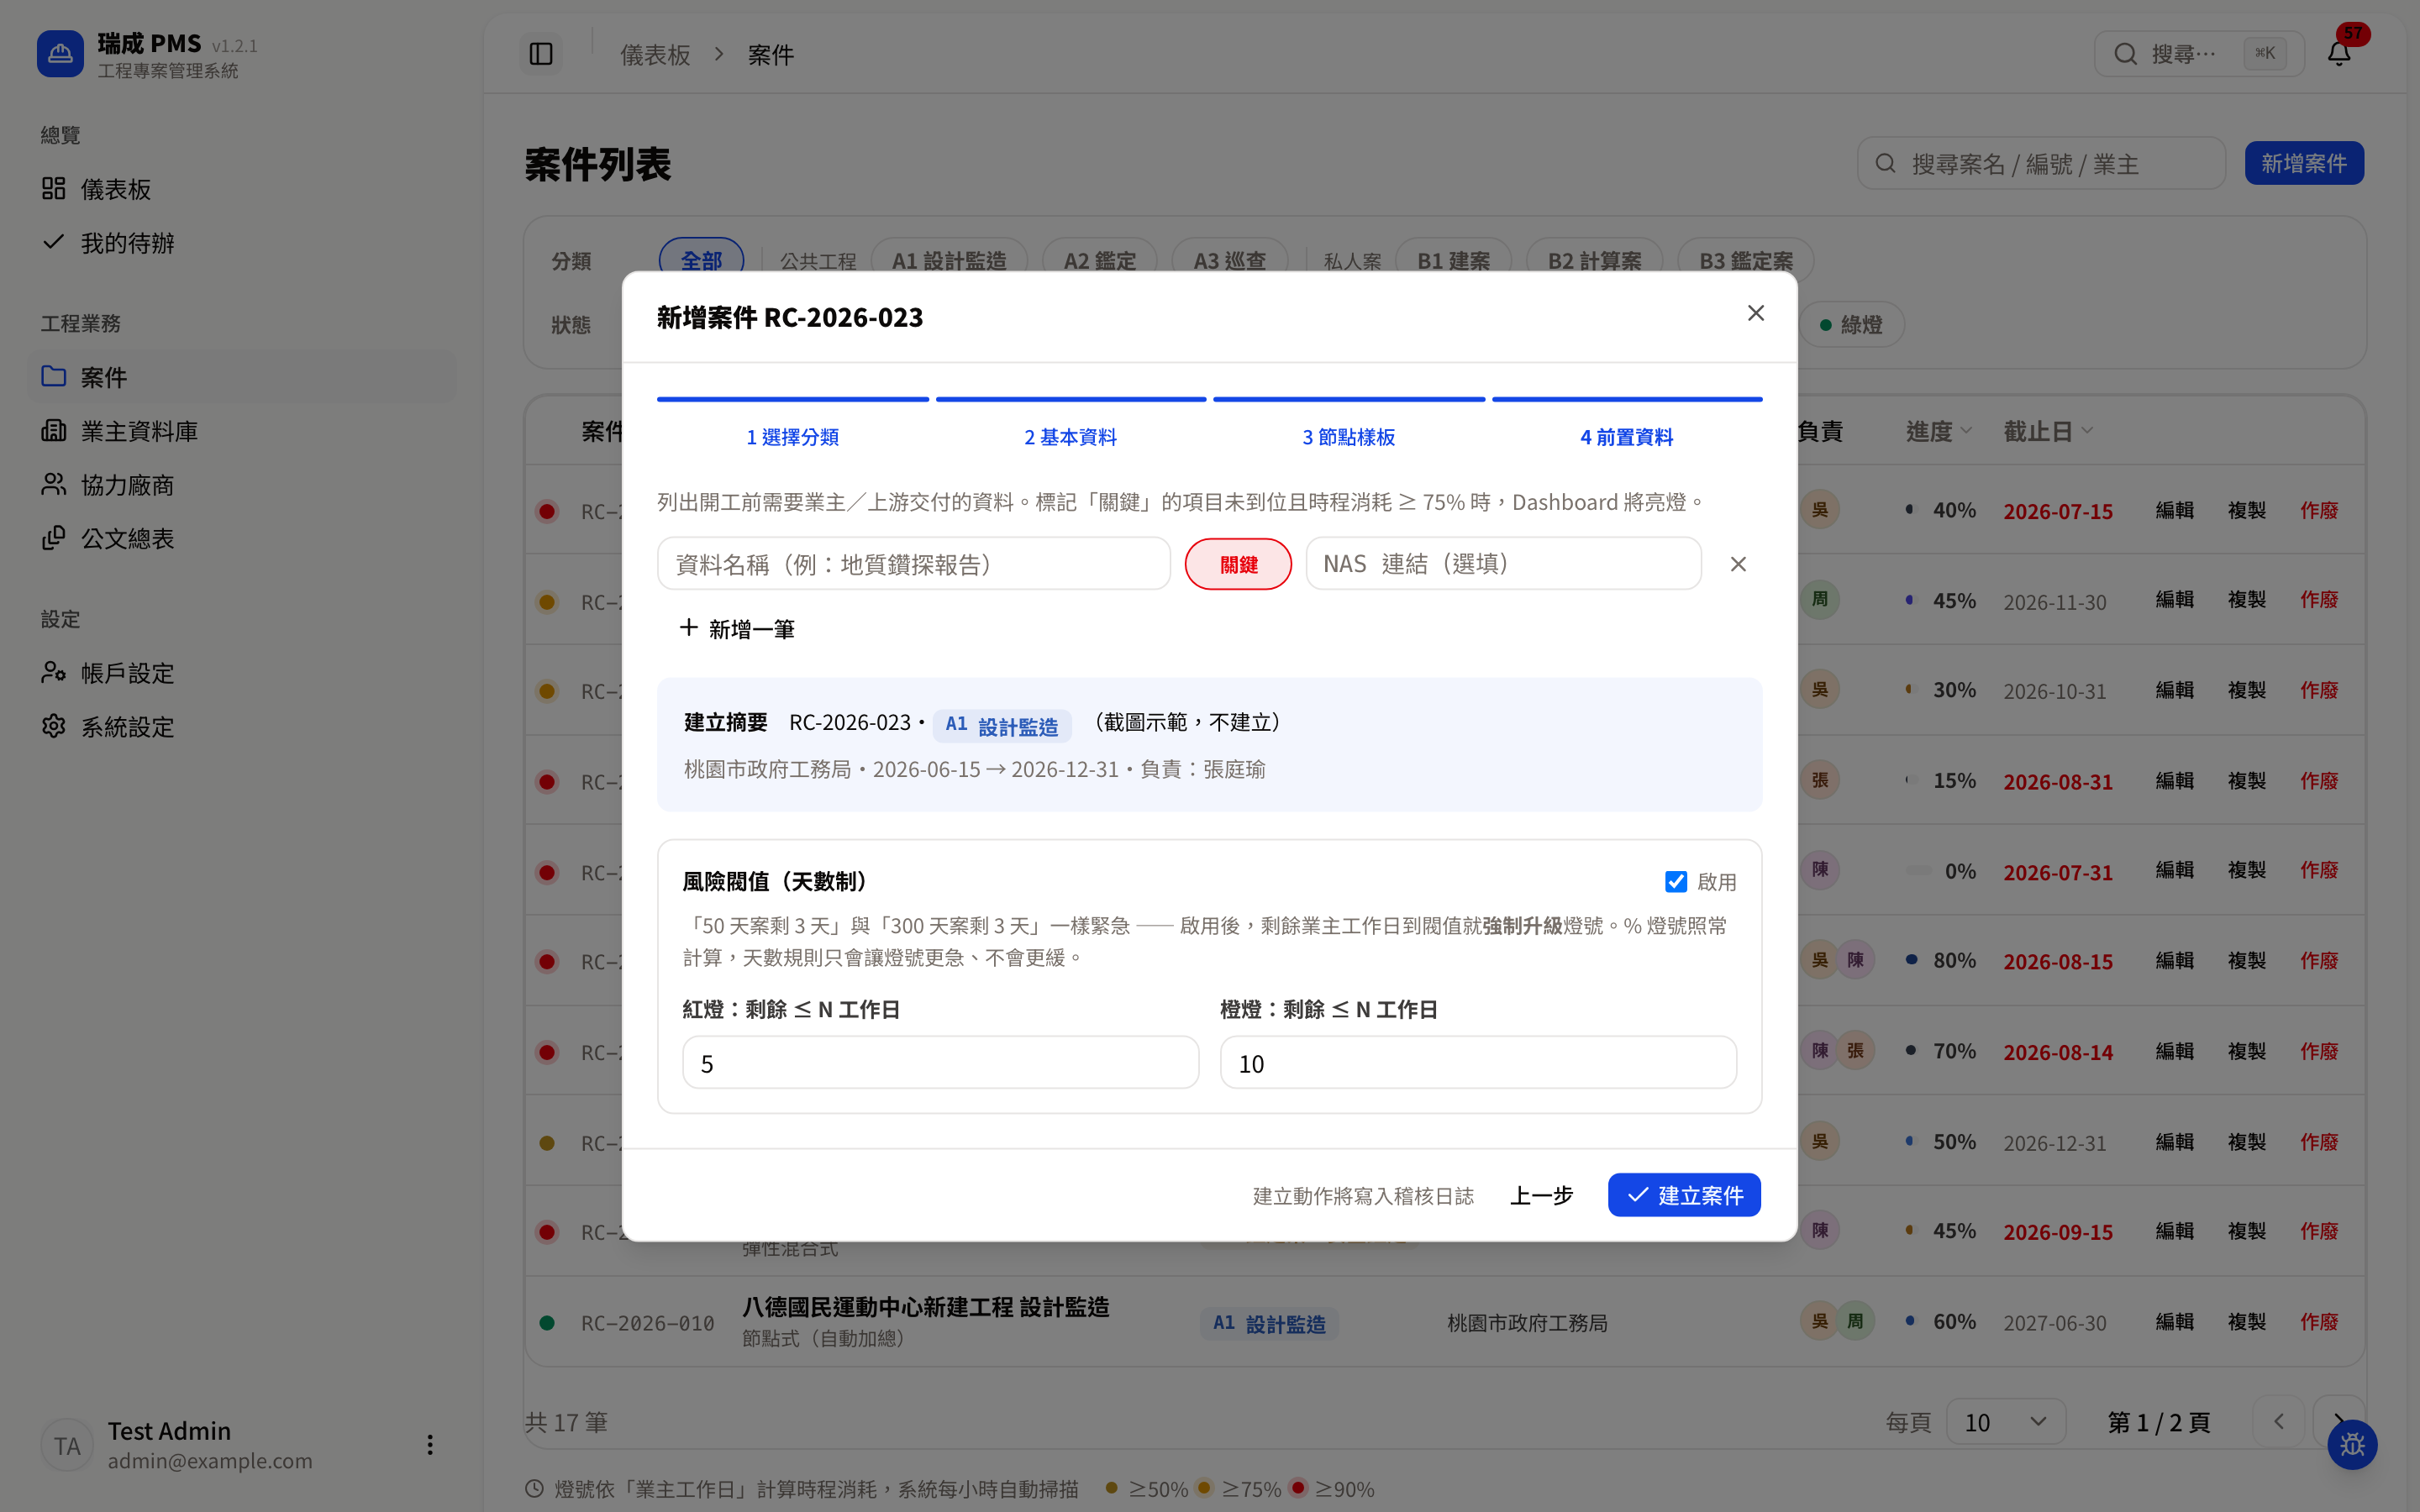
Task: Open the 每頁 10 rows dropdown
Action: coord(2006,1422)
